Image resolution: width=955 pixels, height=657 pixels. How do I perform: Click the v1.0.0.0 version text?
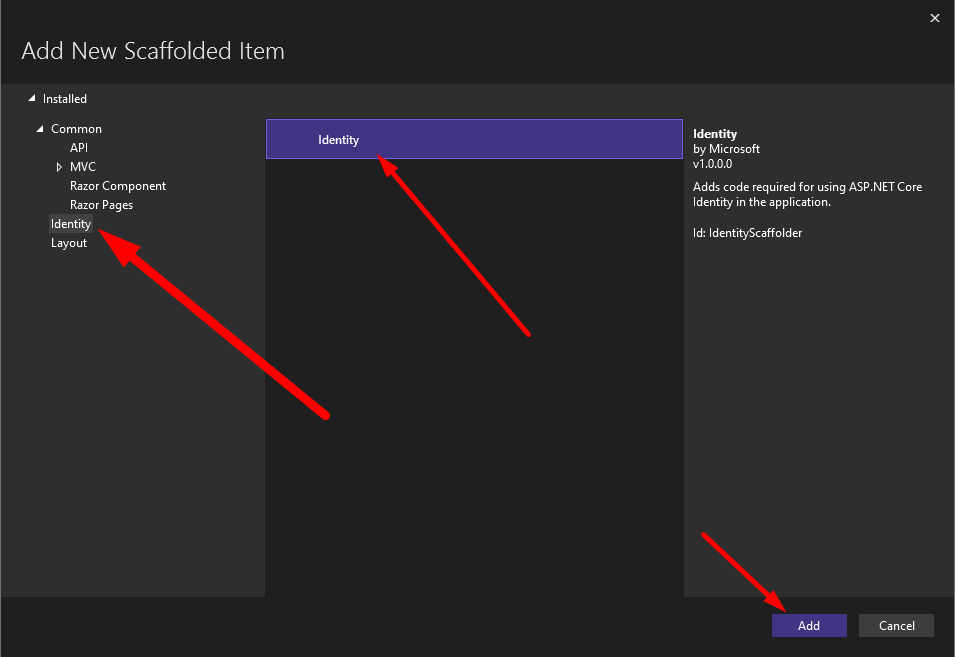pos(713,164)
